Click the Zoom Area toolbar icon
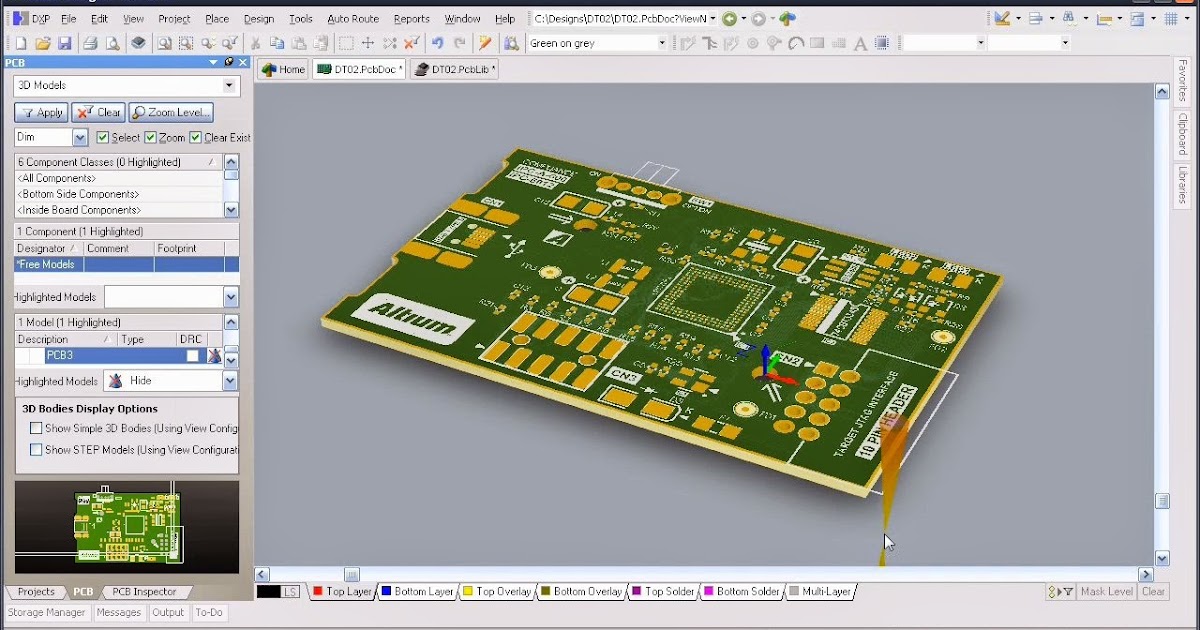Screen dimensions: 1200x630 (x=185, y=43)
